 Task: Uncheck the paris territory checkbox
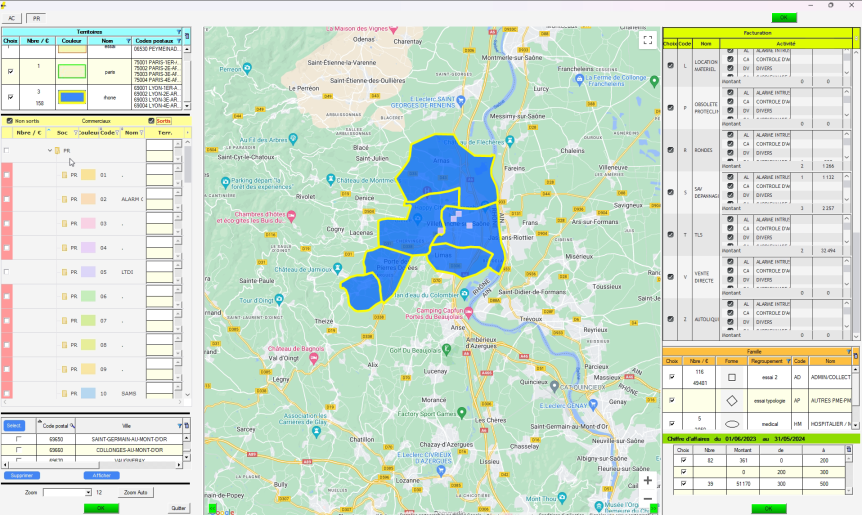pyautogui.click(x=10, y=72)
